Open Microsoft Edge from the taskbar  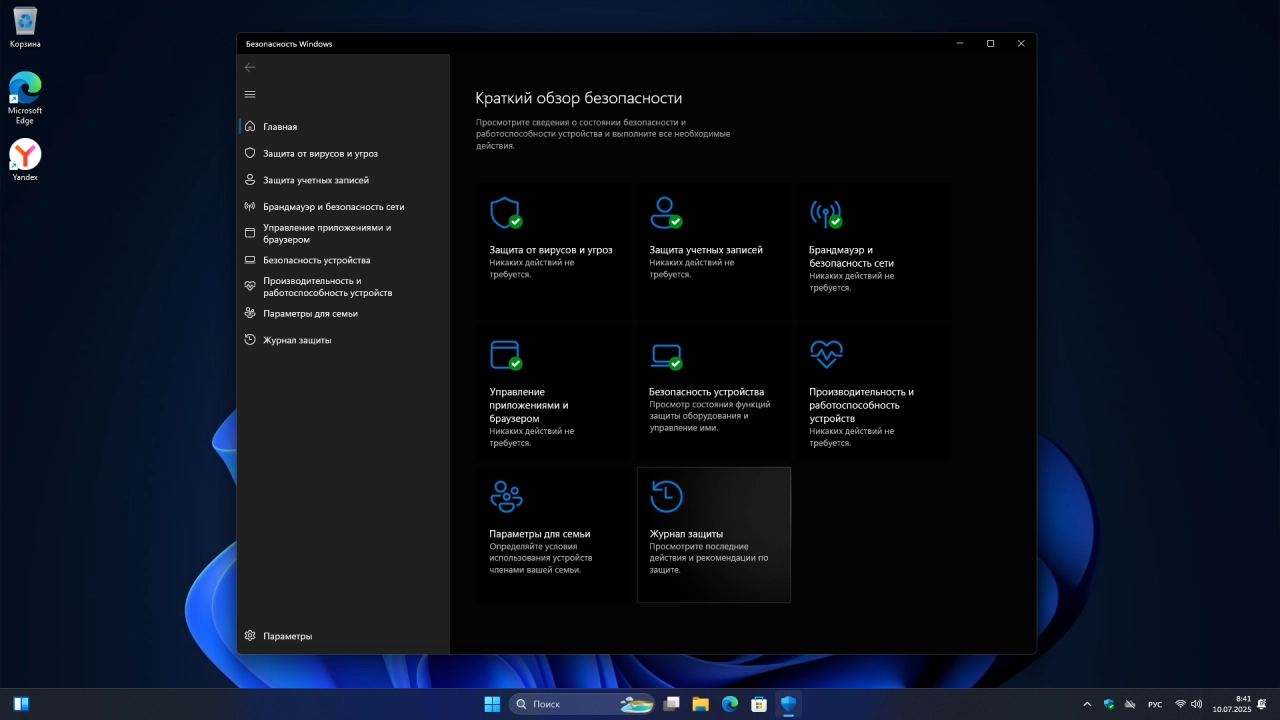pos(730,704)
